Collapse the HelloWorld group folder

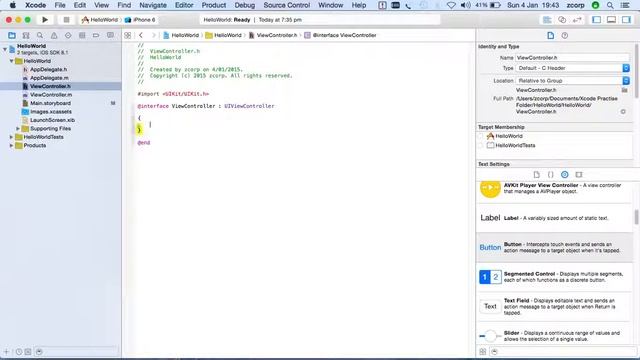click(x=11, y=61)
